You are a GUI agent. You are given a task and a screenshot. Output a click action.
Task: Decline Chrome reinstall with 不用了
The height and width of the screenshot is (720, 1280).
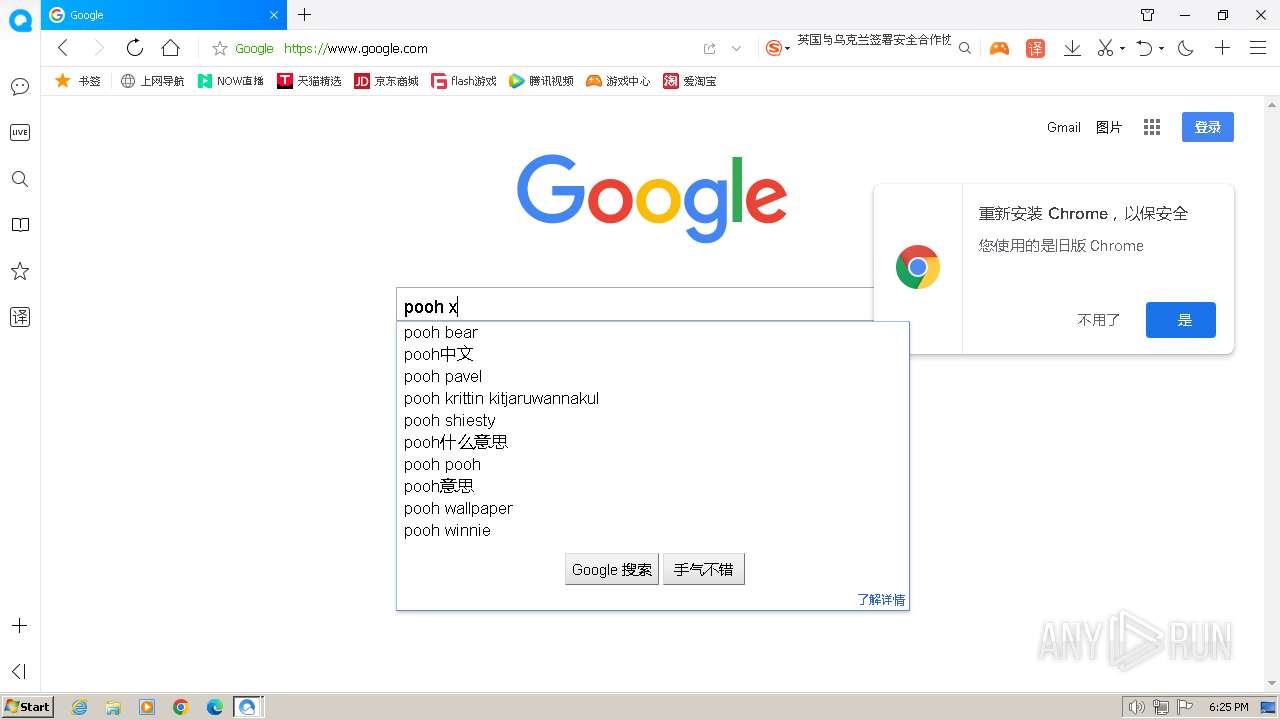pyautogui.click(x=1098, y=320)
